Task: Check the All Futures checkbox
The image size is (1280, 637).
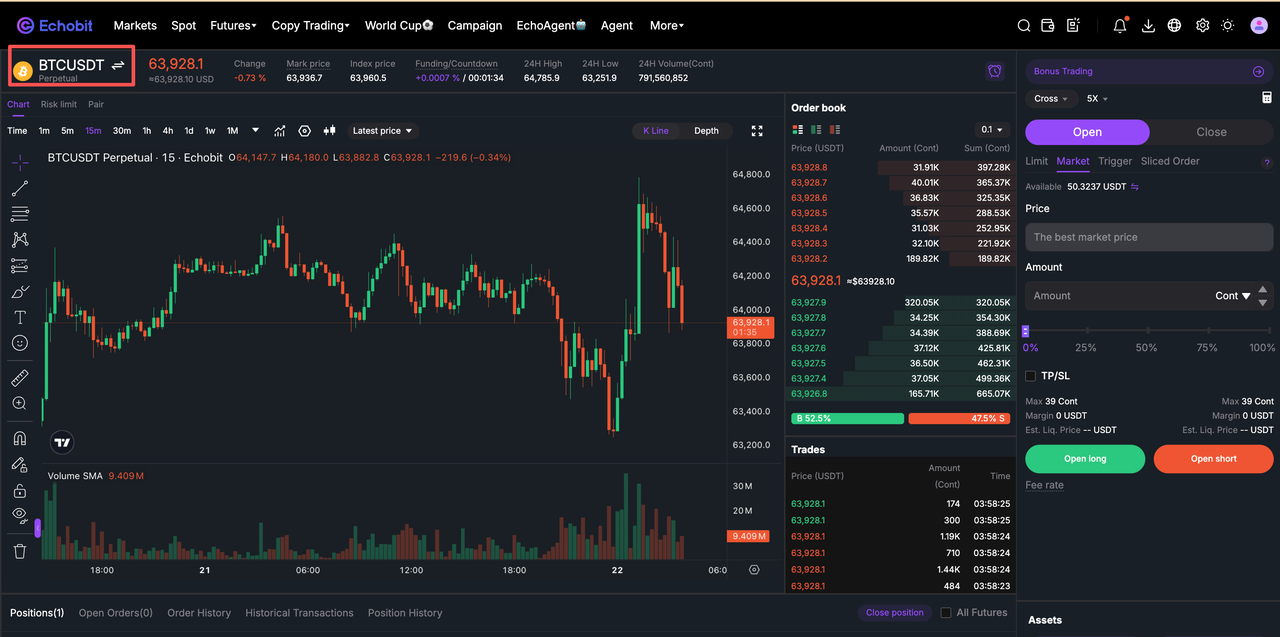Action: point(946,613)
